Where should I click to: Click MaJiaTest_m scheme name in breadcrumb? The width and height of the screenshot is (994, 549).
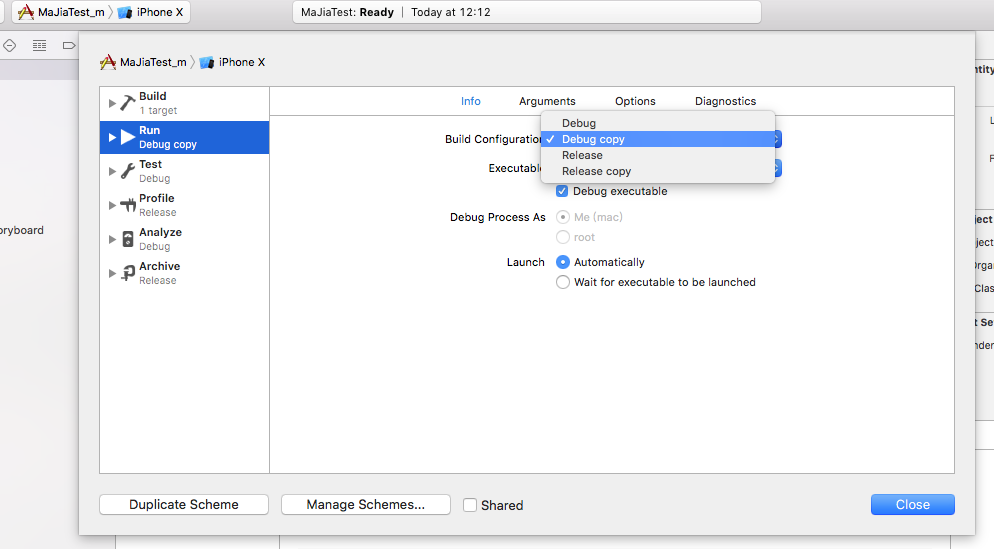[x=153, y=62]
